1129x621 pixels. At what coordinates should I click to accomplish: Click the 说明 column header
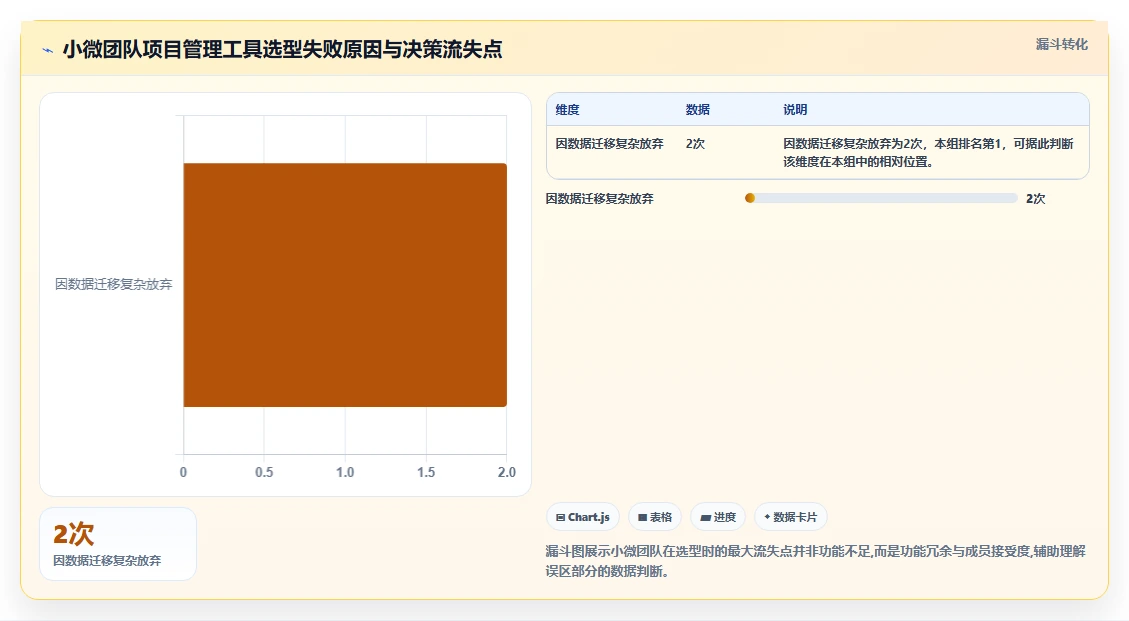point(795,110)
